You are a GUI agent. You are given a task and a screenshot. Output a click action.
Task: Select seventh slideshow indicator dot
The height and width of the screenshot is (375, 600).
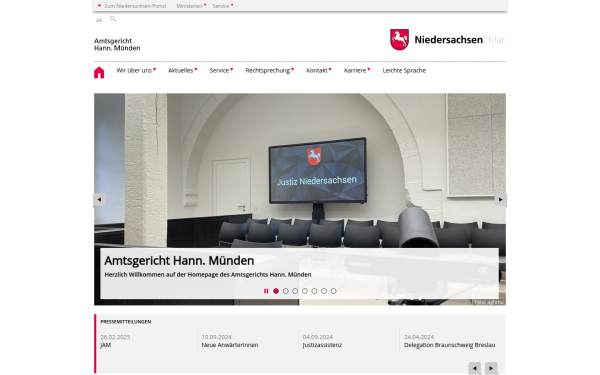tap(333, 291)
